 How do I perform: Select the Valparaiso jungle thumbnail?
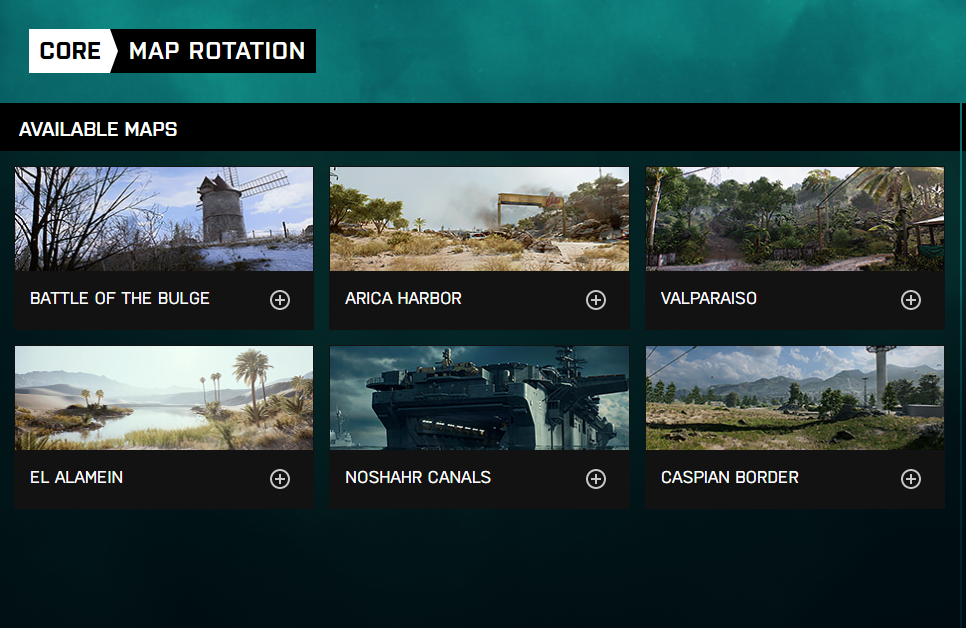795,219
